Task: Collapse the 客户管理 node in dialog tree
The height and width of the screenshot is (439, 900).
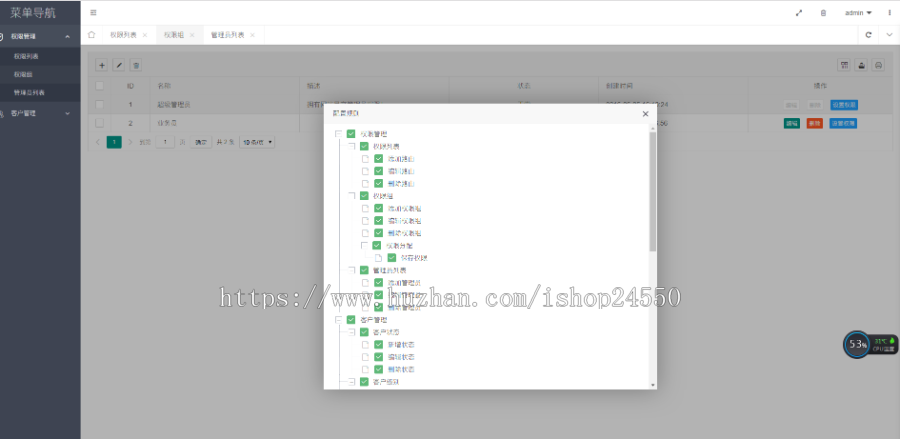Action: pyautogui.click(x=339, y=320)
